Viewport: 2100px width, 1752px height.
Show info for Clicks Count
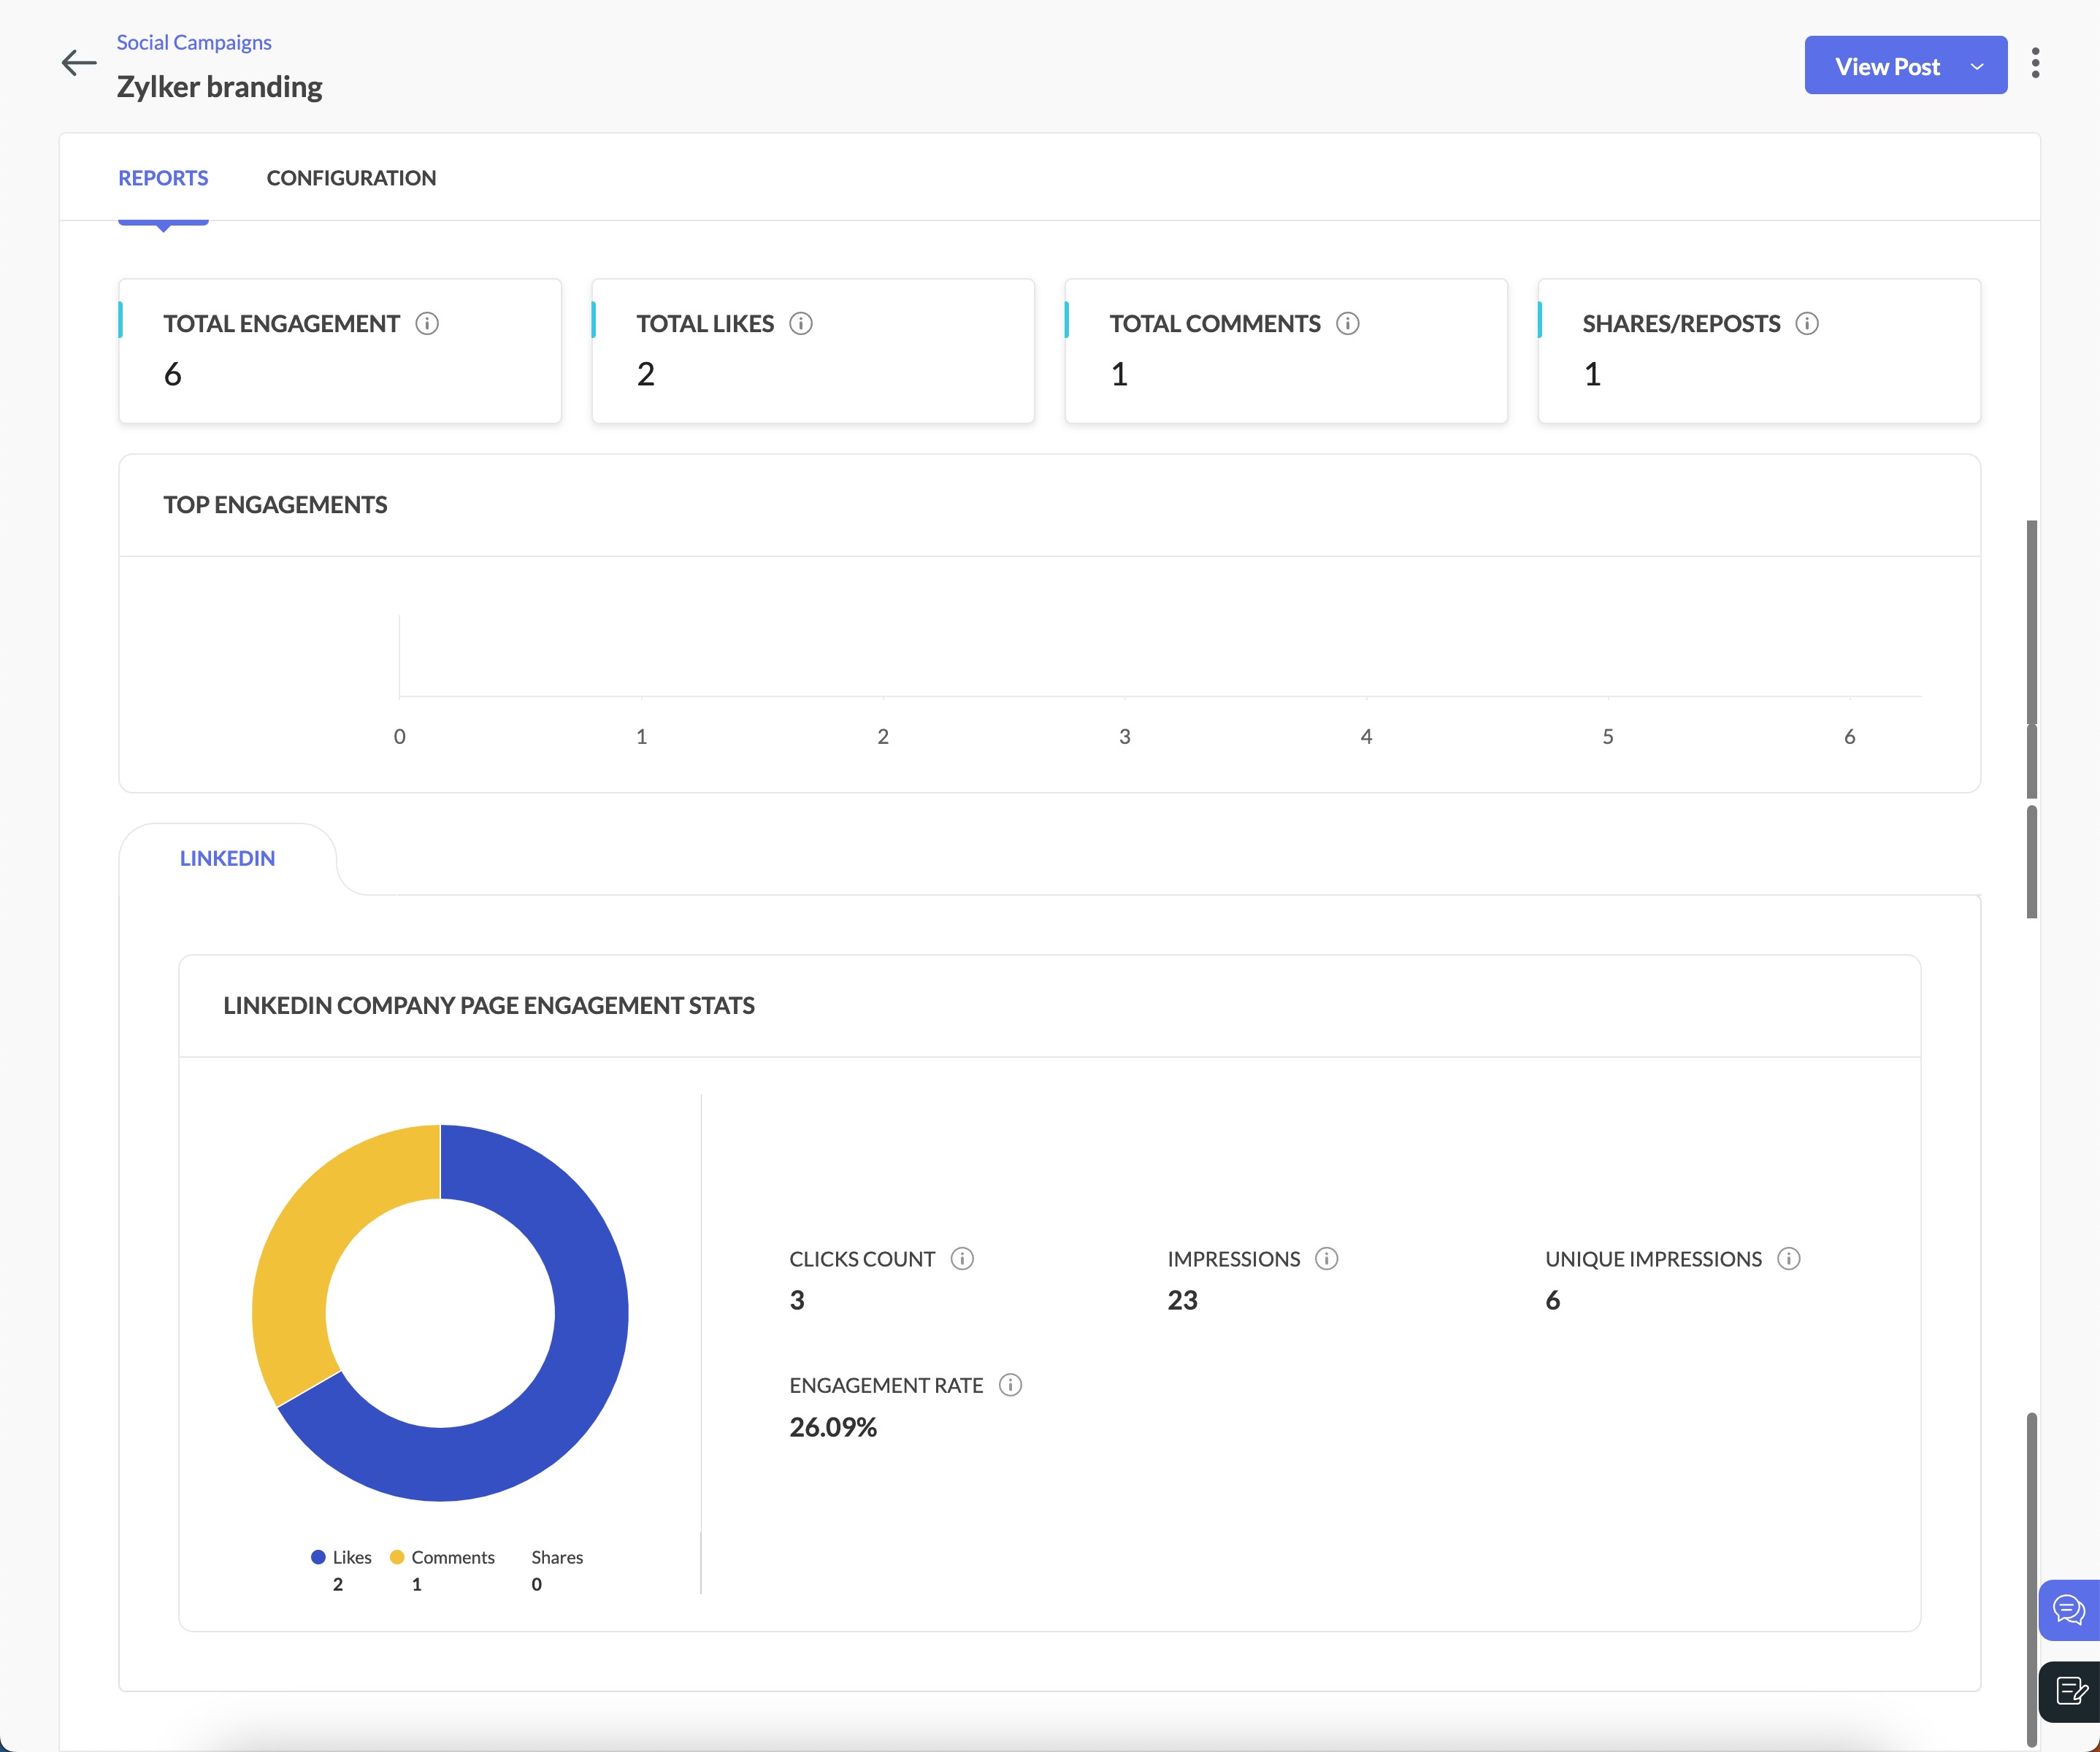962,1258
